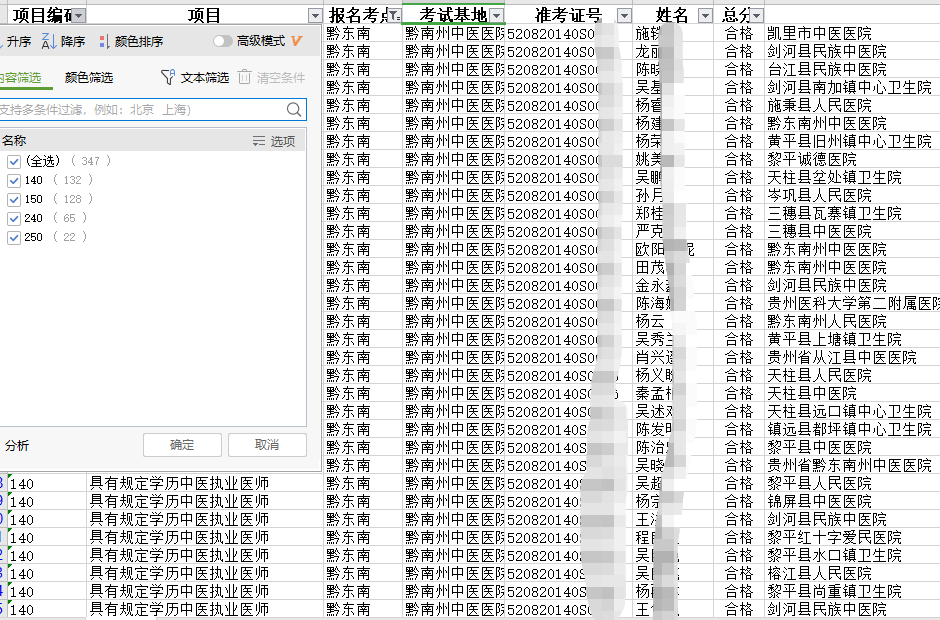Uncheck the (全选) checkbox
The width and height of the screenshot is (940, 620).
pyautogui.click(x=14, y=162)
